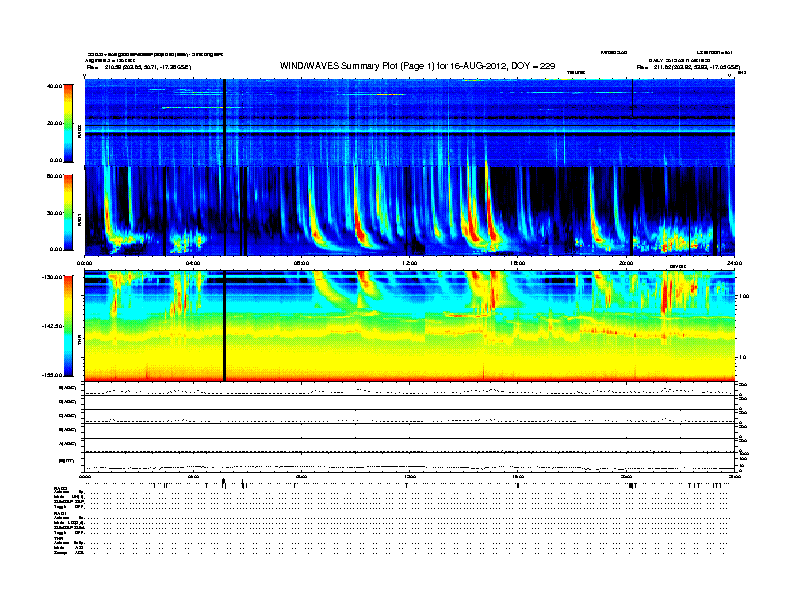Click the 30.00 label on RAD1 scale
Image resolution: width=792 pixels, height=612 pixels.
55,213
